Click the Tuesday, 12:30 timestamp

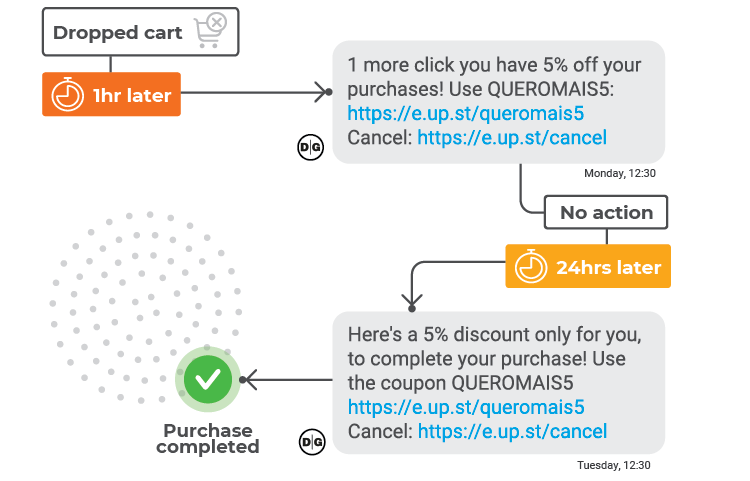click(x=614, y=465)
